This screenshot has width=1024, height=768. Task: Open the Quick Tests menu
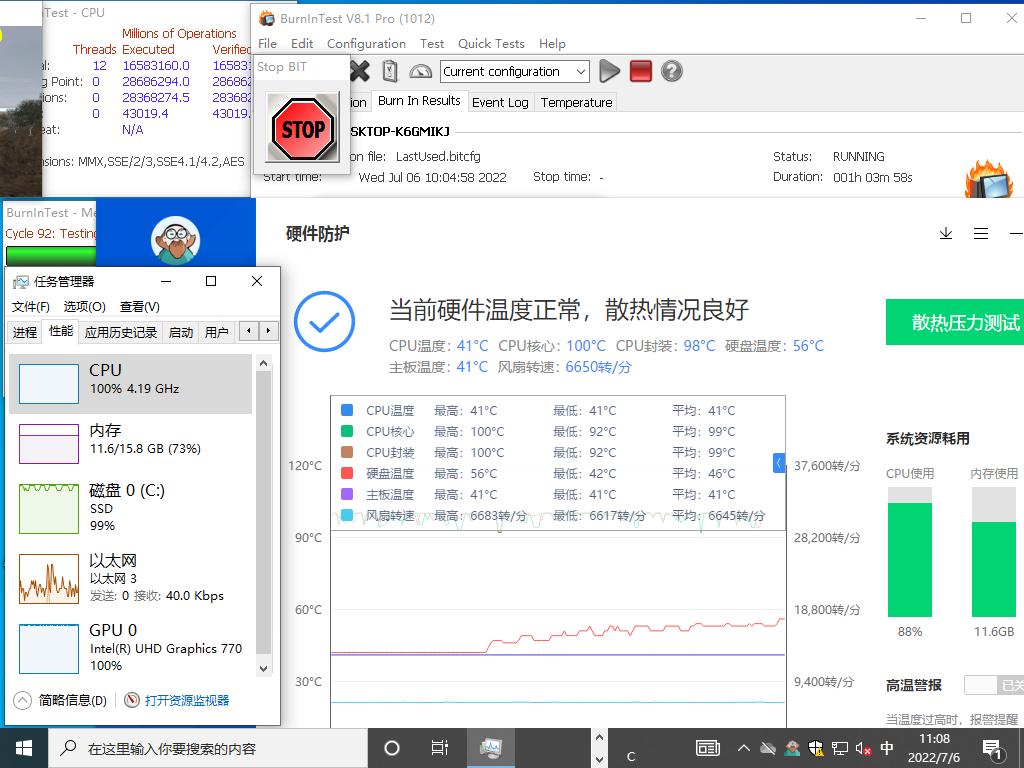pos(491,44)
